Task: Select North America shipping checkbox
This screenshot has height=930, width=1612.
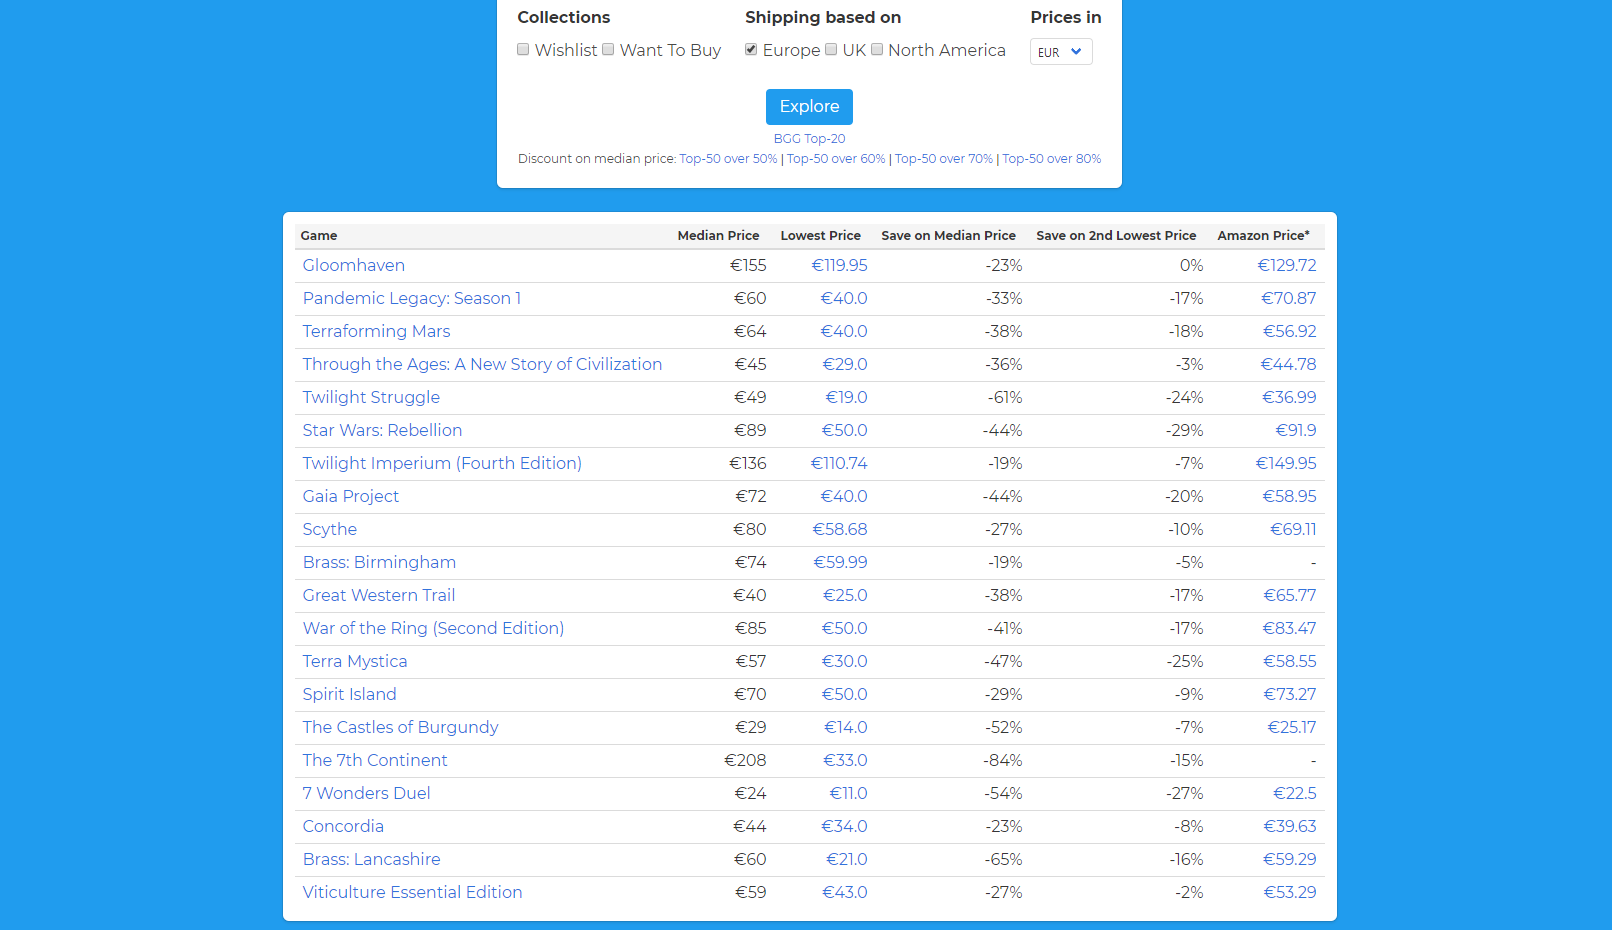Action: coord(877,50)
